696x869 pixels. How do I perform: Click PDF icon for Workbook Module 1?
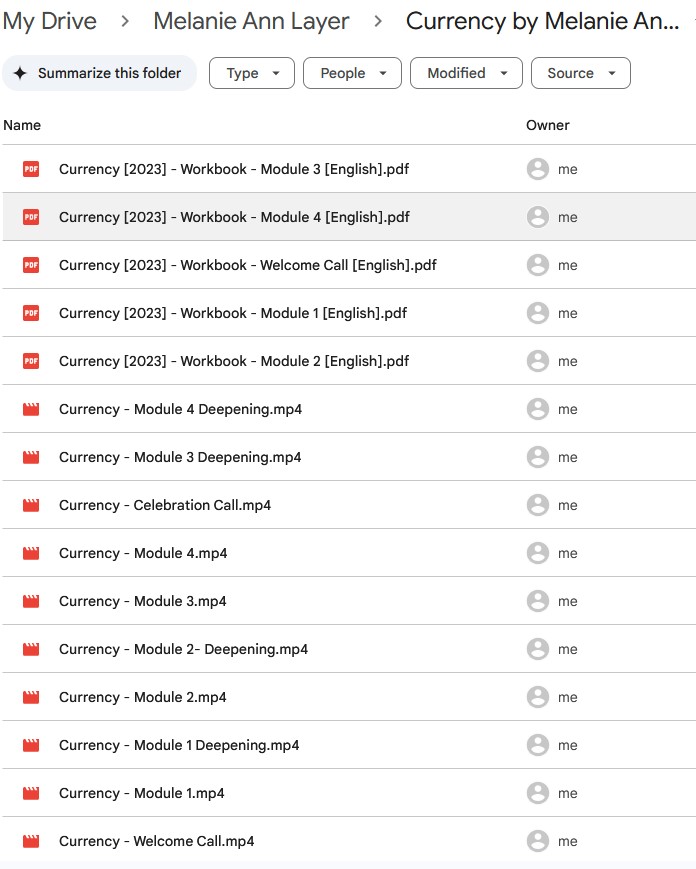pyautogui.click(x=31, y=313)
